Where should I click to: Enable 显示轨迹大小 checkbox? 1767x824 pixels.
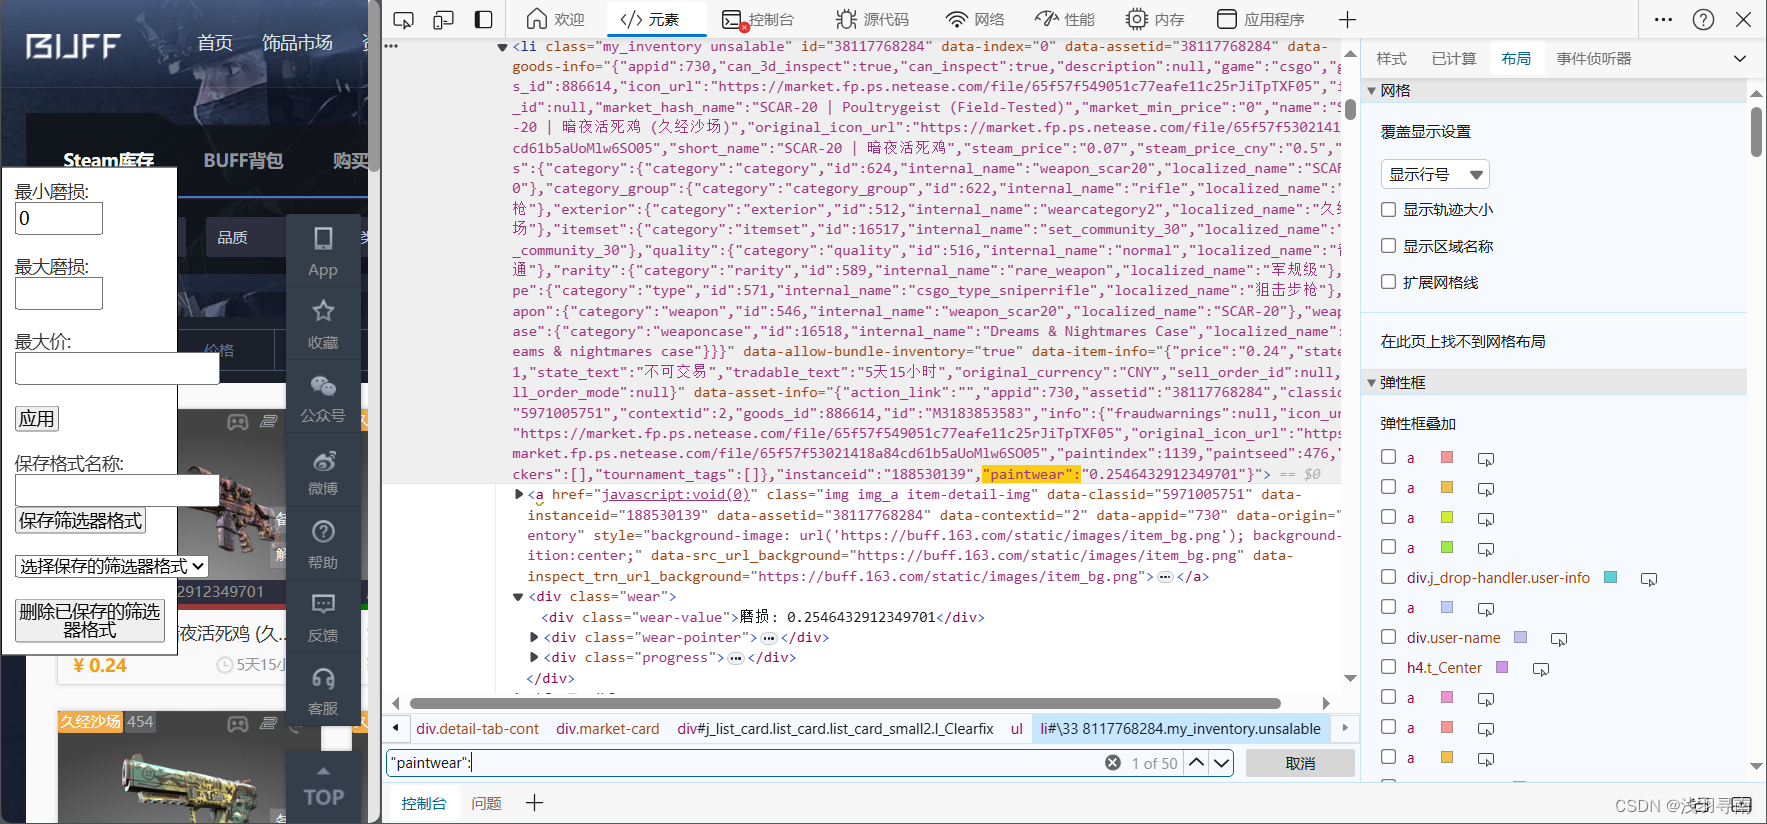click(x=1388, y=209)
